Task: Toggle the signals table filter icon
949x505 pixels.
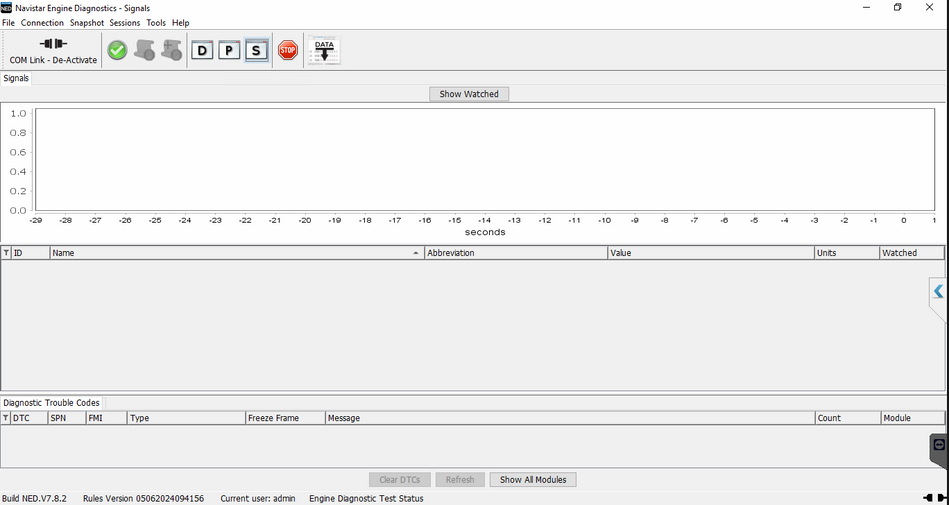Action: pos(6,253)
